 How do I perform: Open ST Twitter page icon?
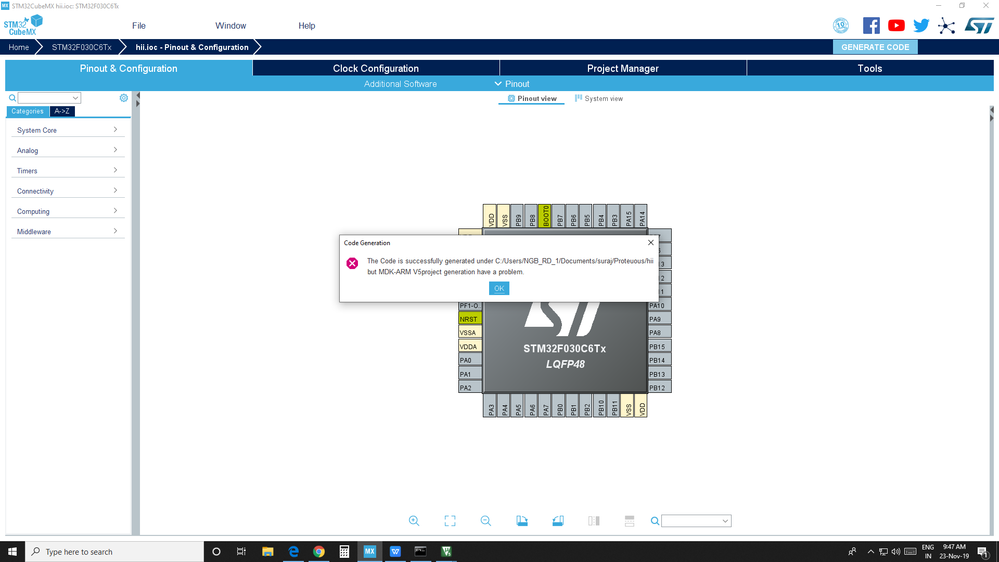pos(921,25)
